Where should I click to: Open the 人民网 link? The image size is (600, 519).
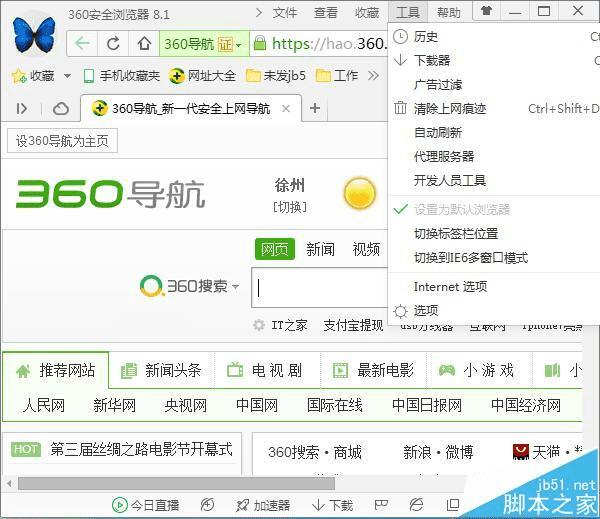click(44, 405)
